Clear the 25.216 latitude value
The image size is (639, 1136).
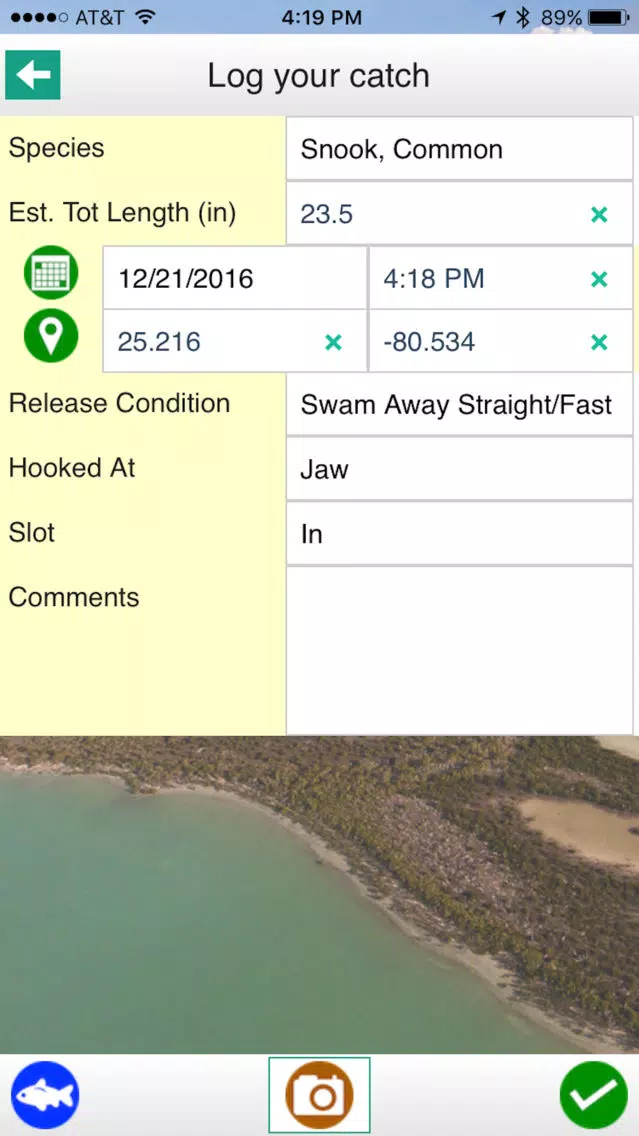point(333,342)
